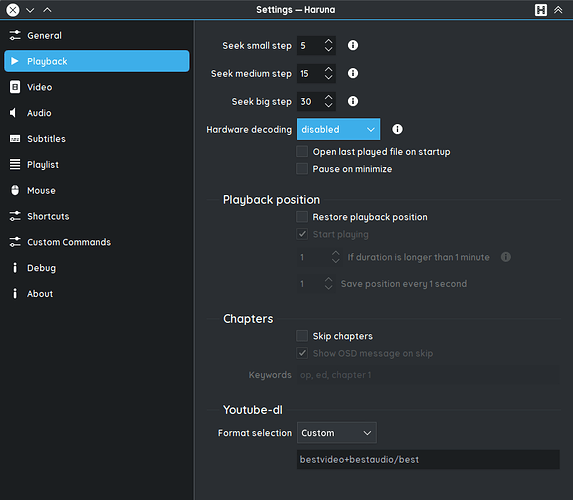Click the info icon beside Seek small step
Screen dimensions: 573x500
[353, 45]
